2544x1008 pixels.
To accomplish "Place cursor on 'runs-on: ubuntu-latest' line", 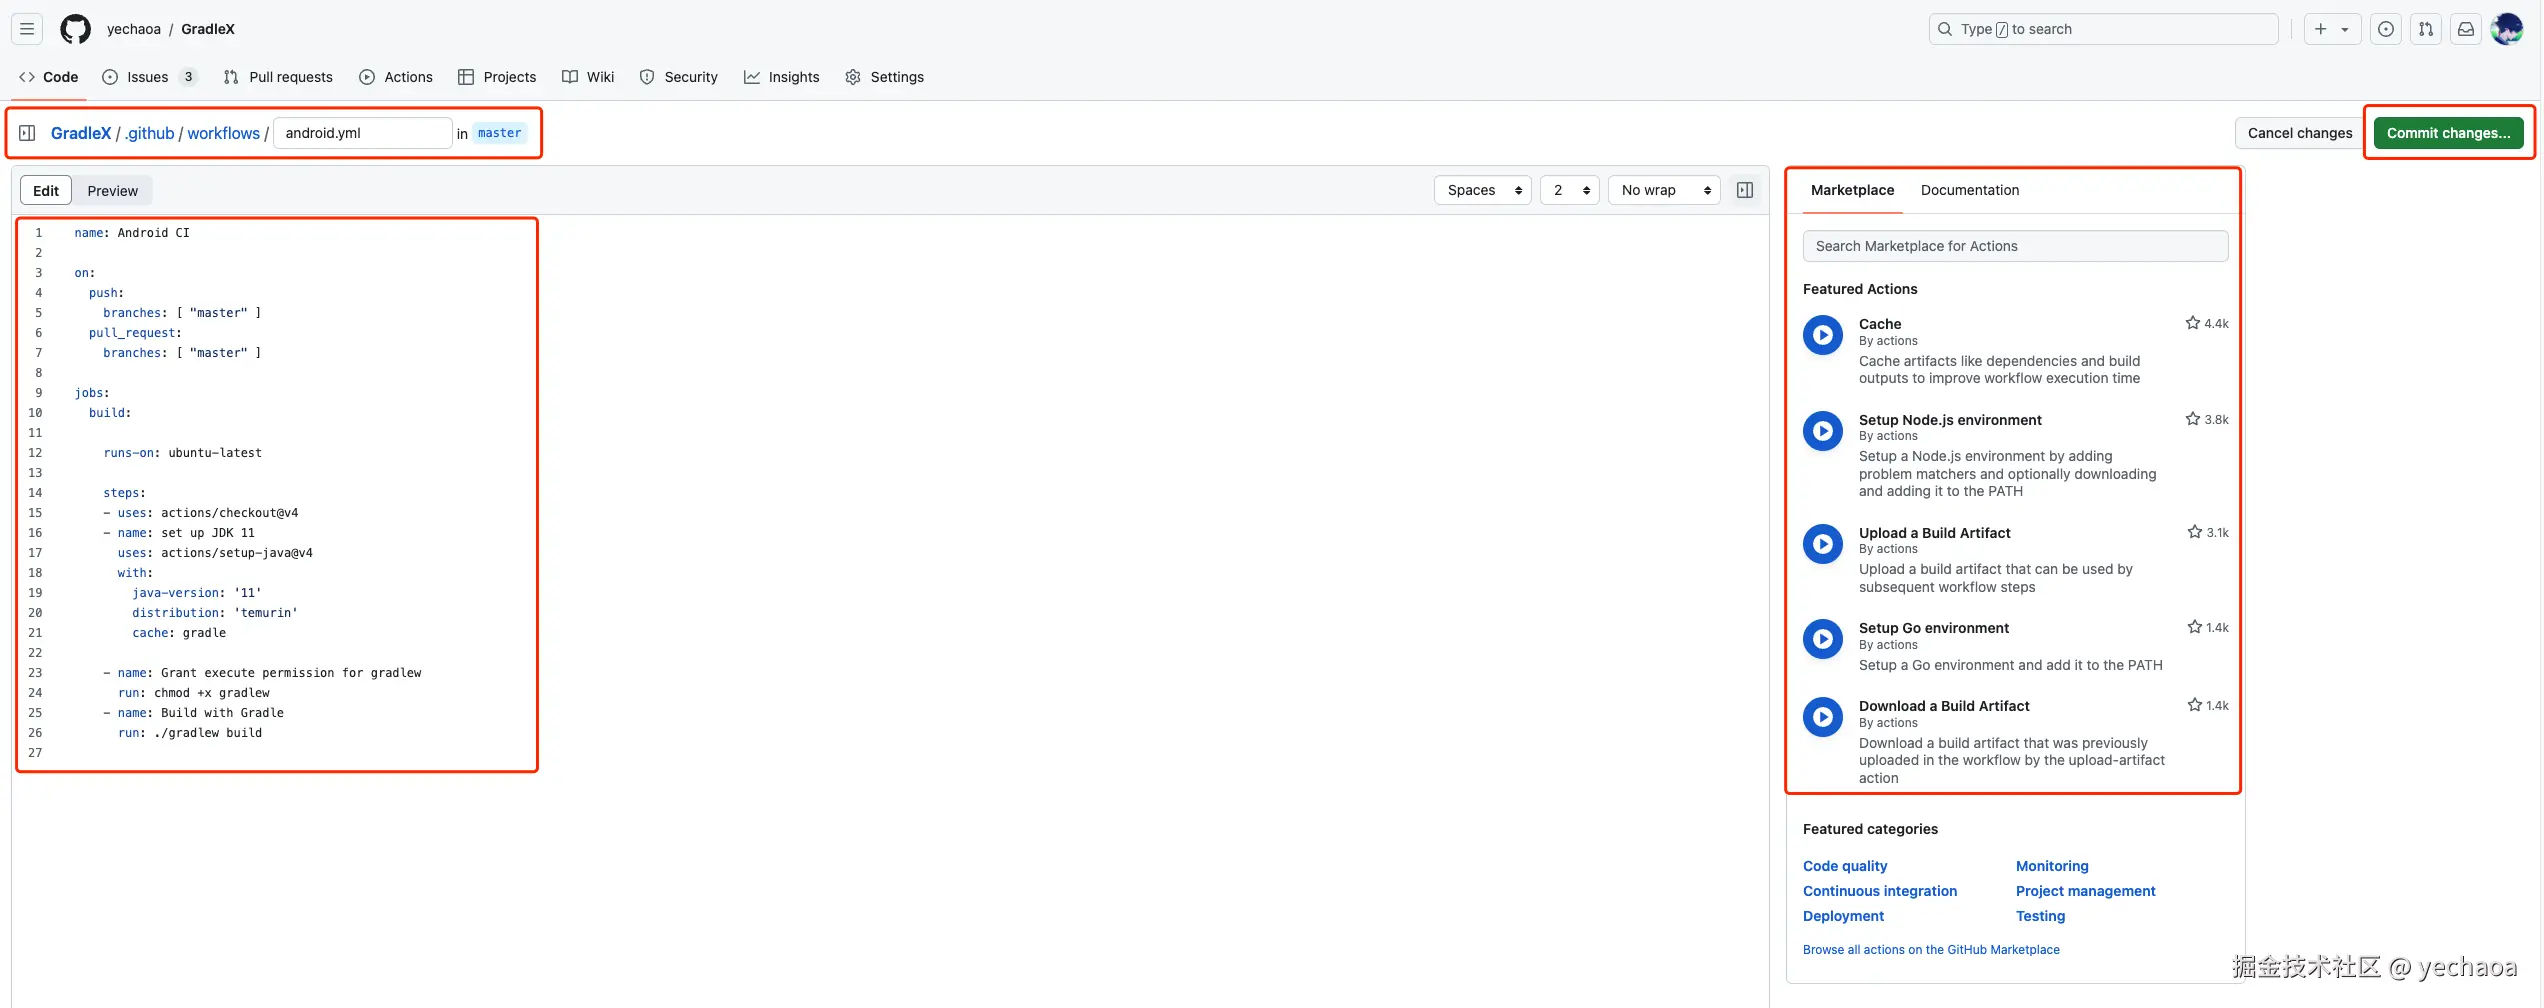I will [182, 453].
